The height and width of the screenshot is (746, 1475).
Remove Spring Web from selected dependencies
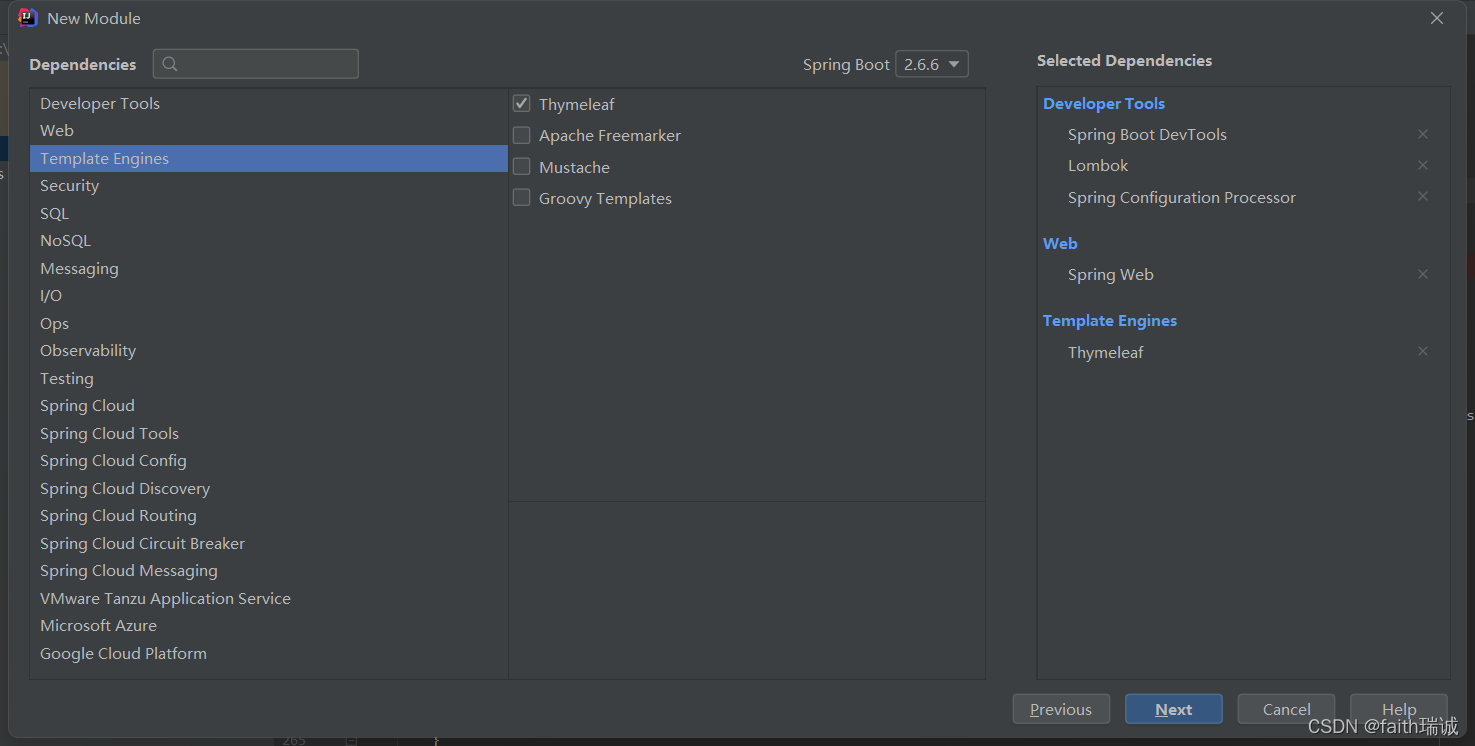coord(1423,274)
